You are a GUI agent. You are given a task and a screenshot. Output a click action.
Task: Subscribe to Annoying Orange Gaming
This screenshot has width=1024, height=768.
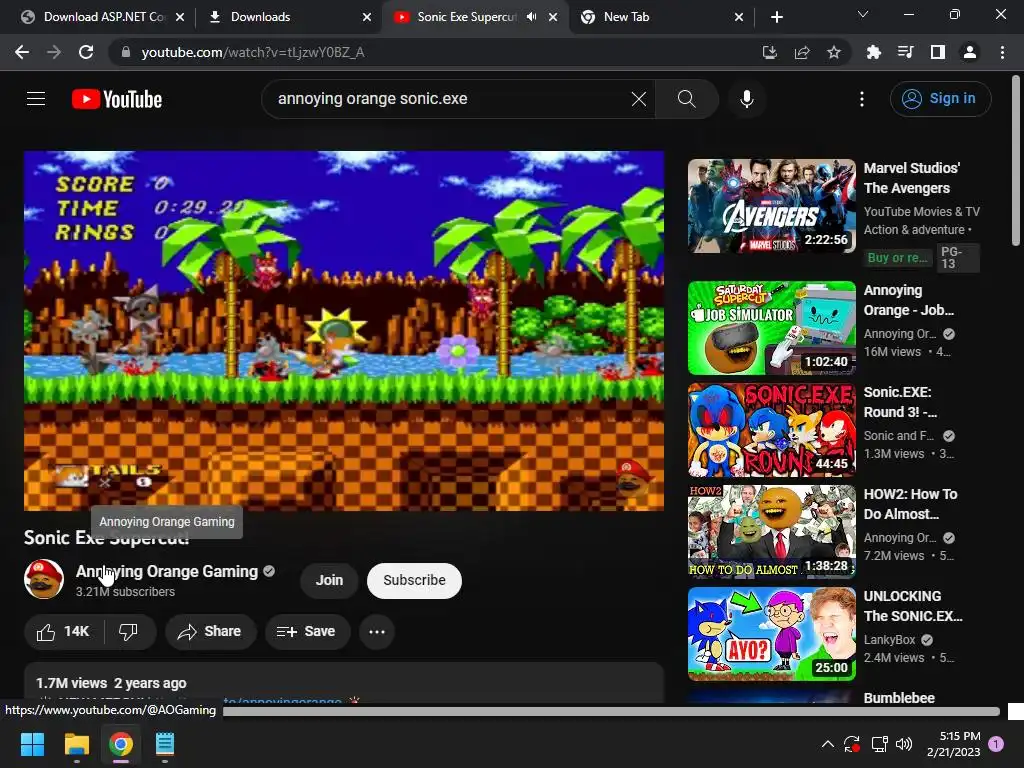coord(414,580)
